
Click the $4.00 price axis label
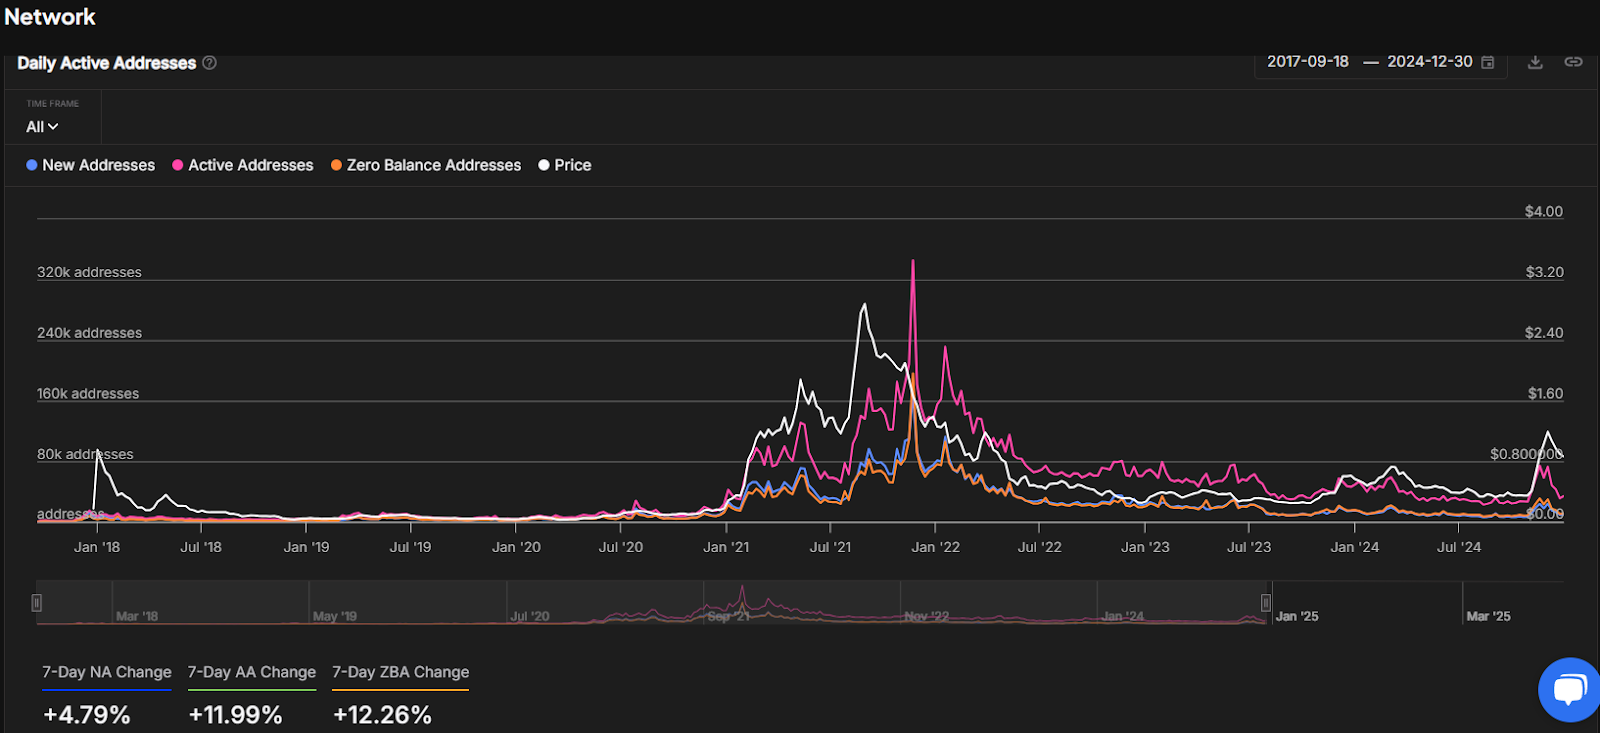click(x=1543, y=211)
